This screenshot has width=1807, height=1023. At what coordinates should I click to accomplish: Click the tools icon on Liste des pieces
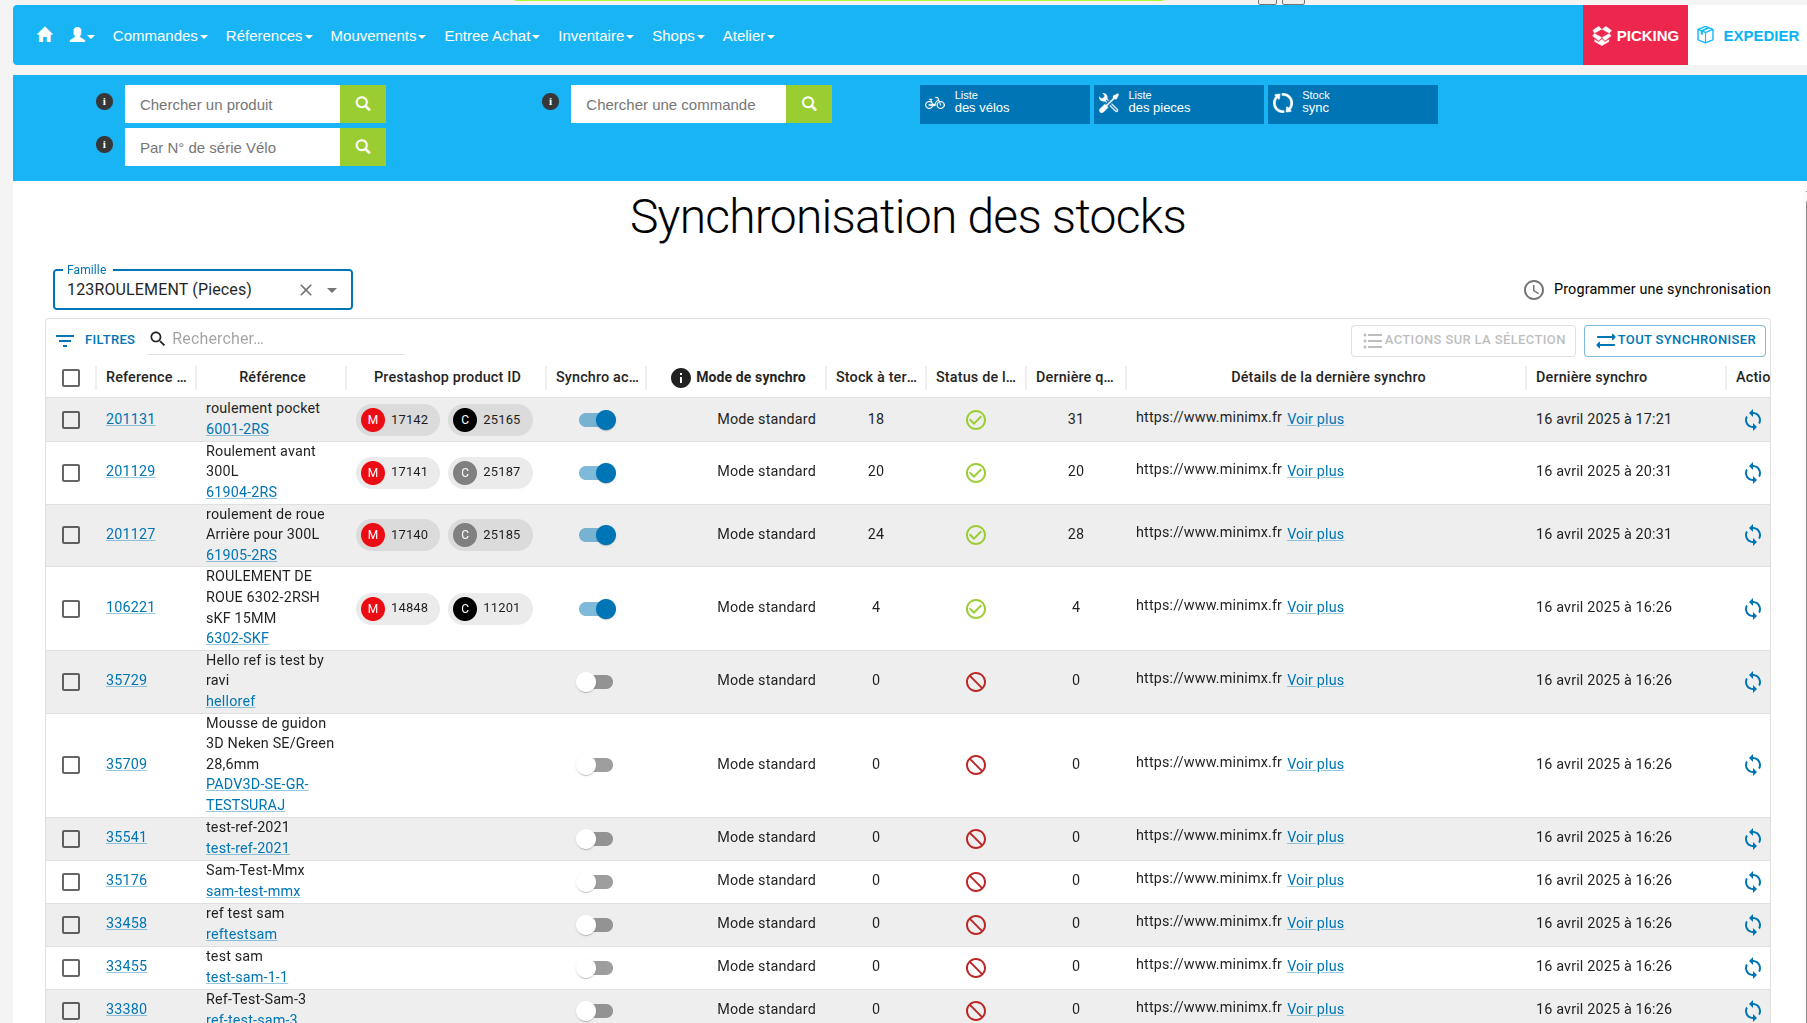(1108, 103)
